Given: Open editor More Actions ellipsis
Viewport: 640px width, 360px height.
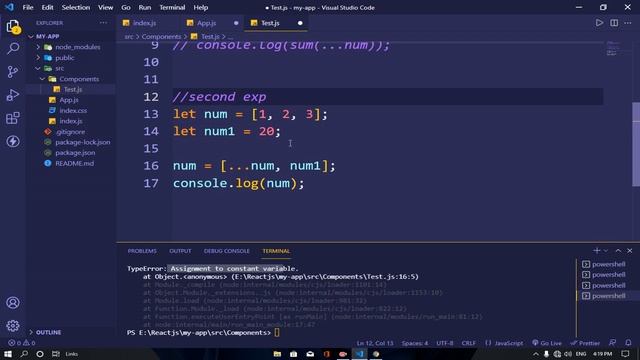Looking at the screenshot, I should 628,23.
